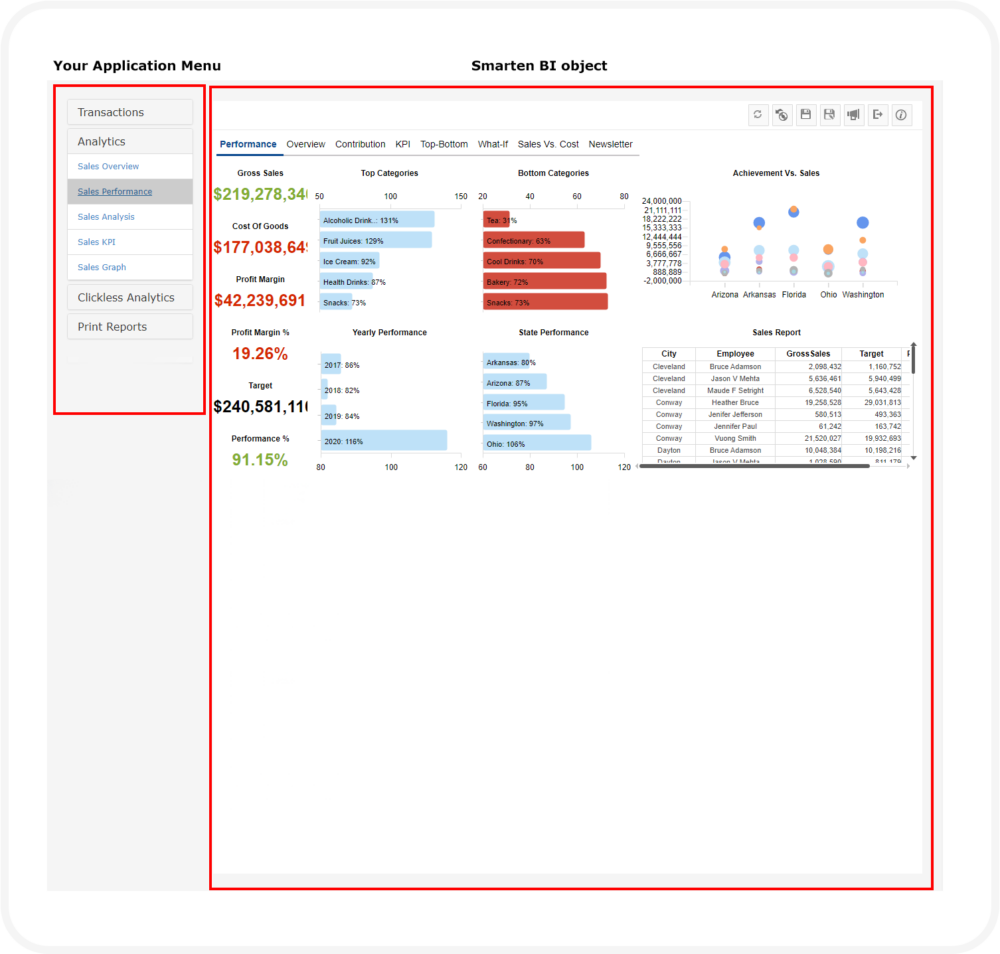
Task: Click the 19,258,528 gross sales cell
Action: [809, 402]
